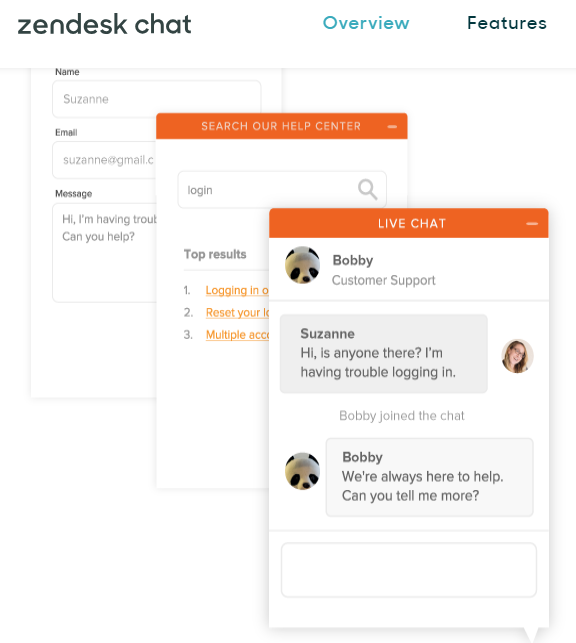Image resolution: width=576 pixels, height=643 pixels.
Task: Click the Message field label
Action: point(73,194)
